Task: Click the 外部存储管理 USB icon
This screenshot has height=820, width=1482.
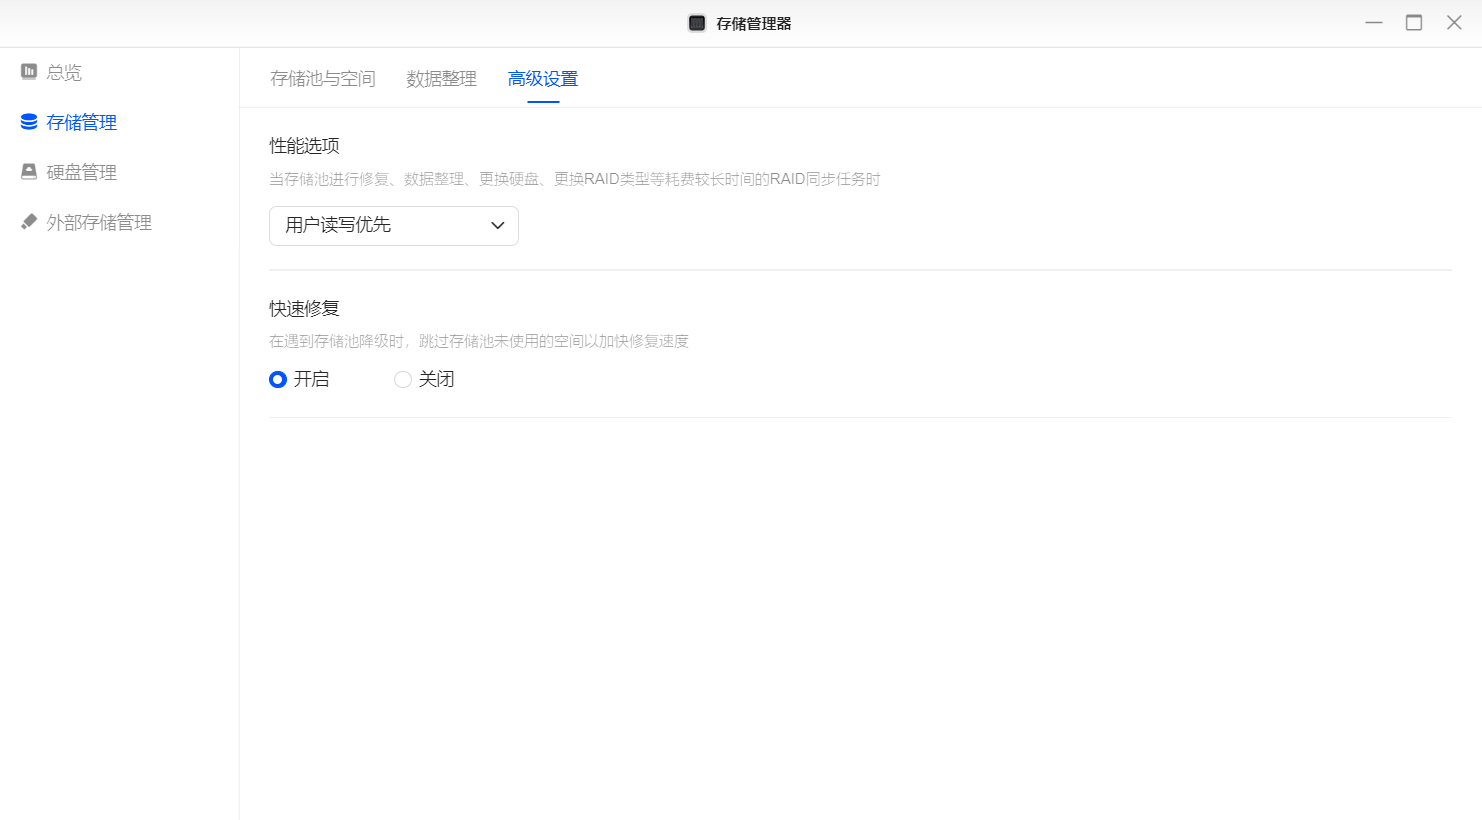Action: (x=29, y=222)
